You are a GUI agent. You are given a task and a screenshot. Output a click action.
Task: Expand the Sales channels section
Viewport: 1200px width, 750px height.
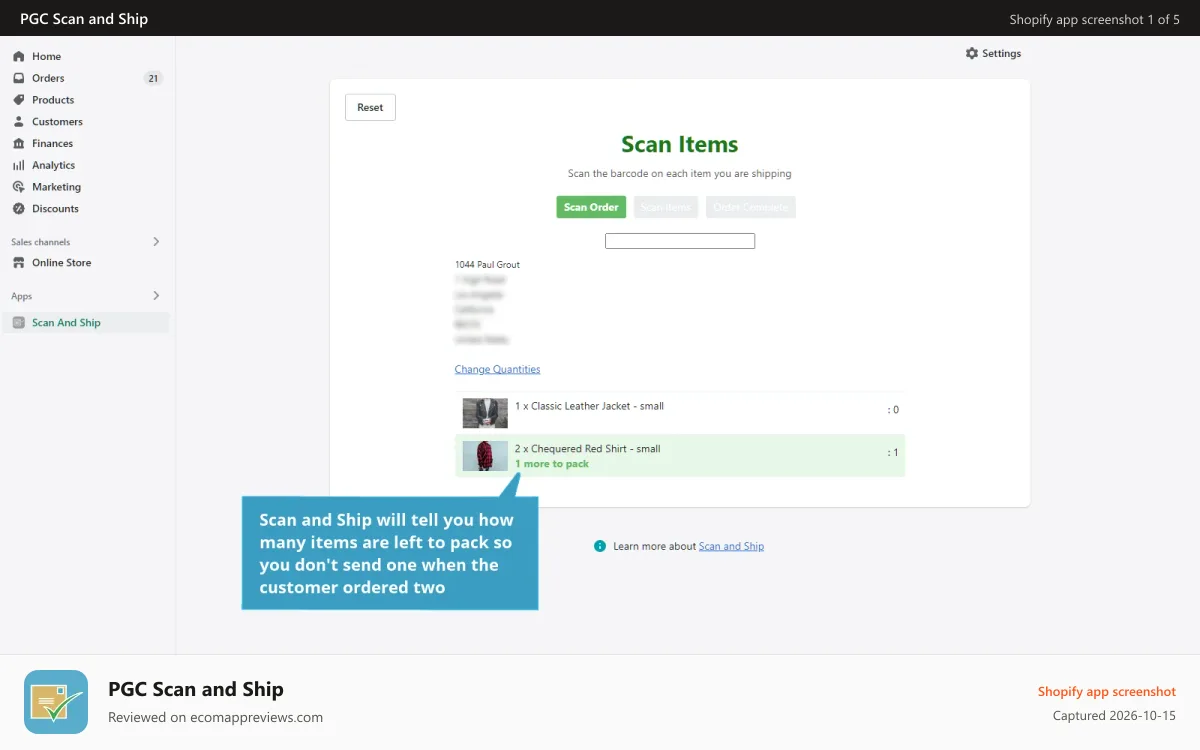156,242
